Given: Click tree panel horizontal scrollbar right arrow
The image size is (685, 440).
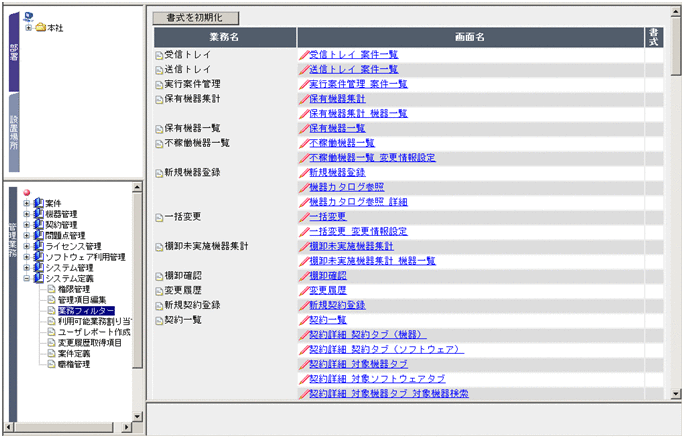Looking at the screenshot, I should tap(127, 427).
